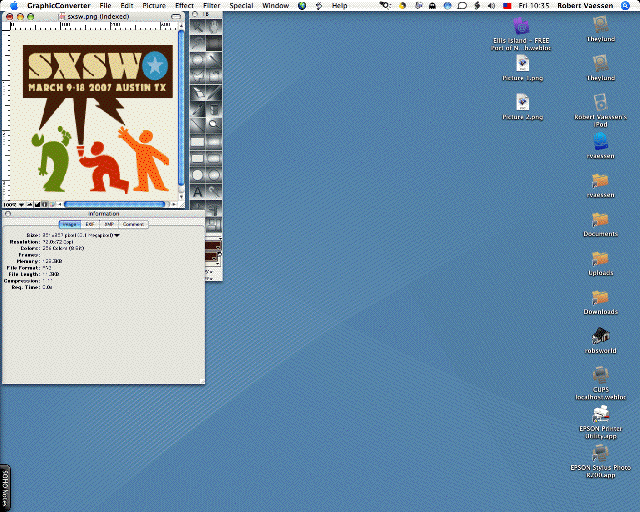Open the flag input source menu
This screenshot has height=512, width=640.
tap(507, 5)
